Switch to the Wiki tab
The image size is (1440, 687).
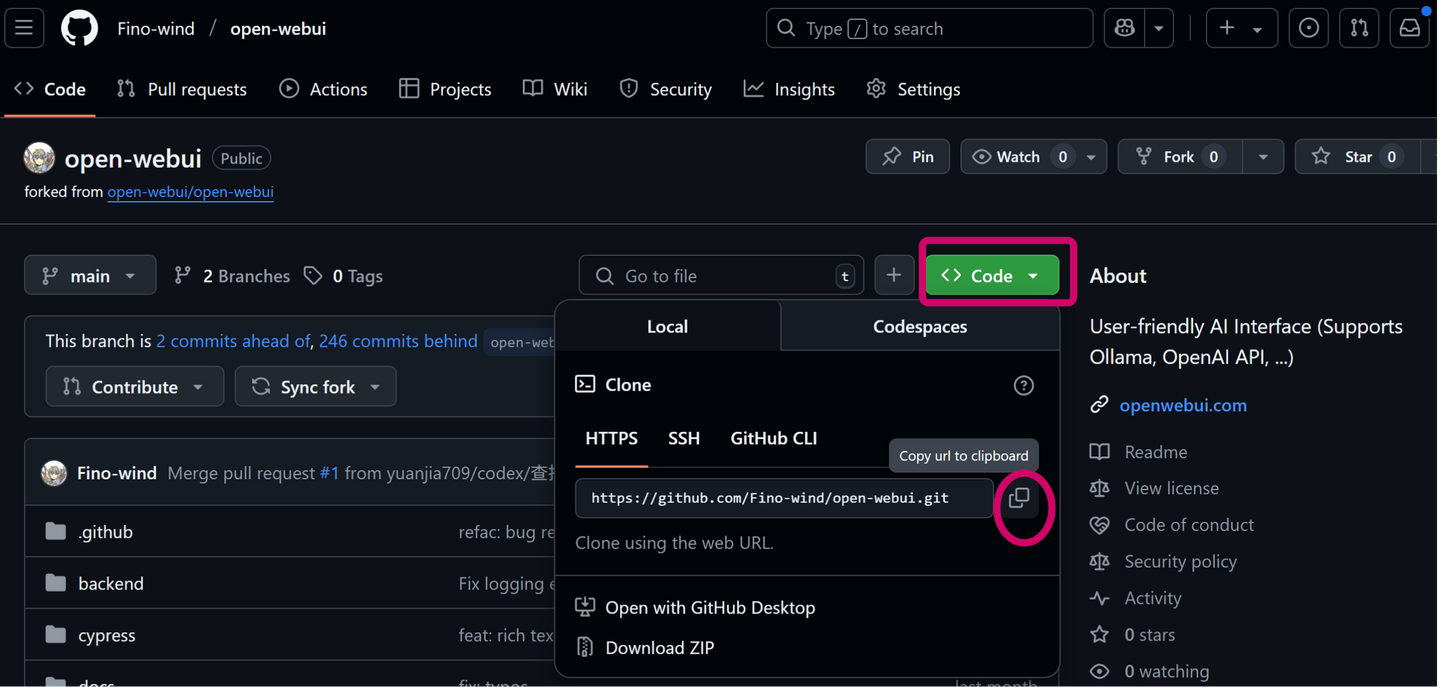(555, 89)
